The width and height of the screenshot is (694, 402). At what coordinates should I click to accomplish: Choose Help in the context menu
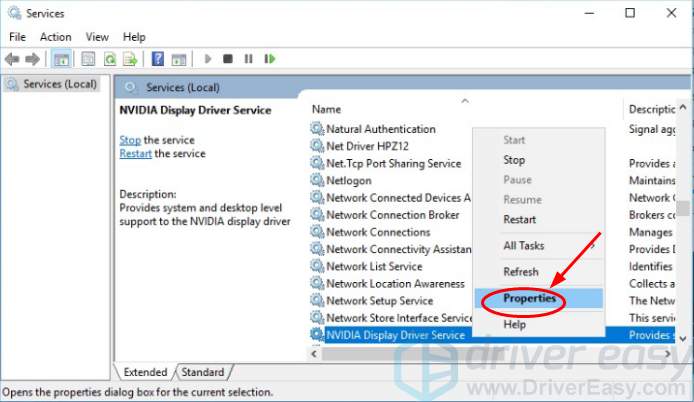[x=539, y=324]
